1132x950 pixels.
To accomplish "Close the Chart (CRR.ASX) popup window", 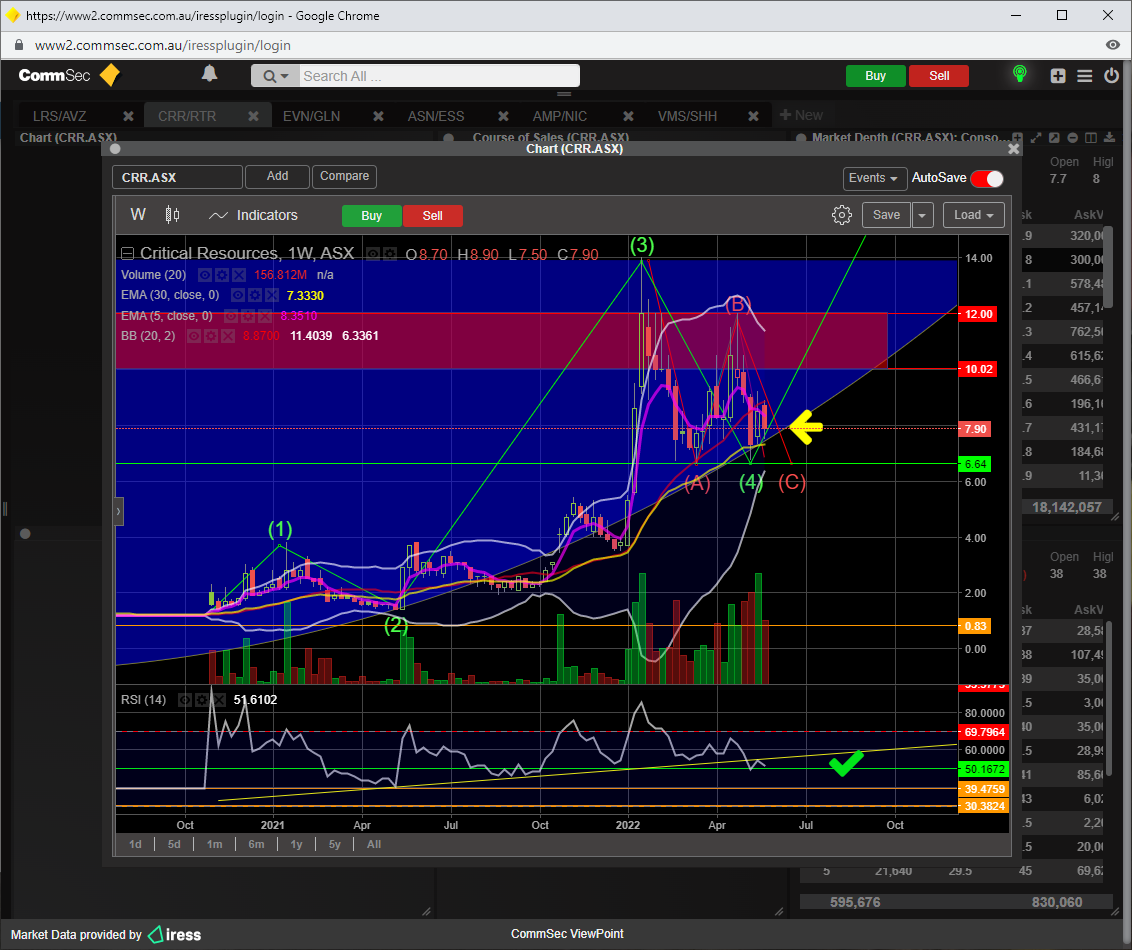I will point(1013,149).
